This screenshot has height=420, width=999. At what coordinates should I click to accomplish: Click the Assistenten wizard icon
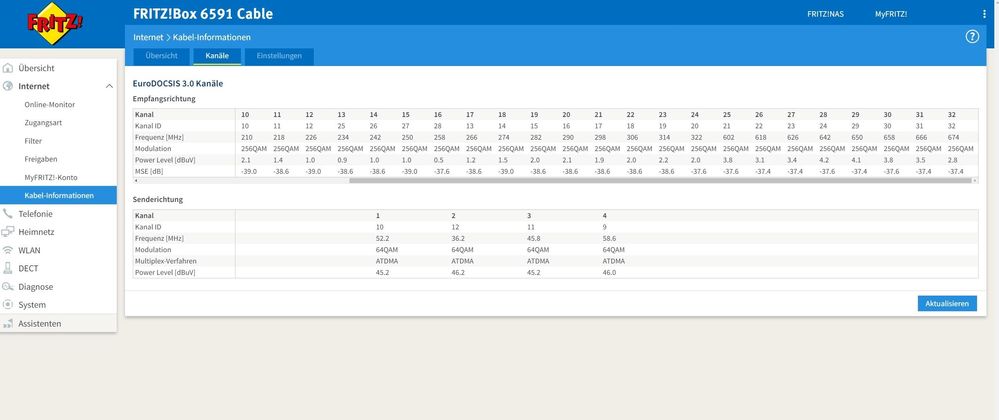pyautogui.click(x=8, y=323)
